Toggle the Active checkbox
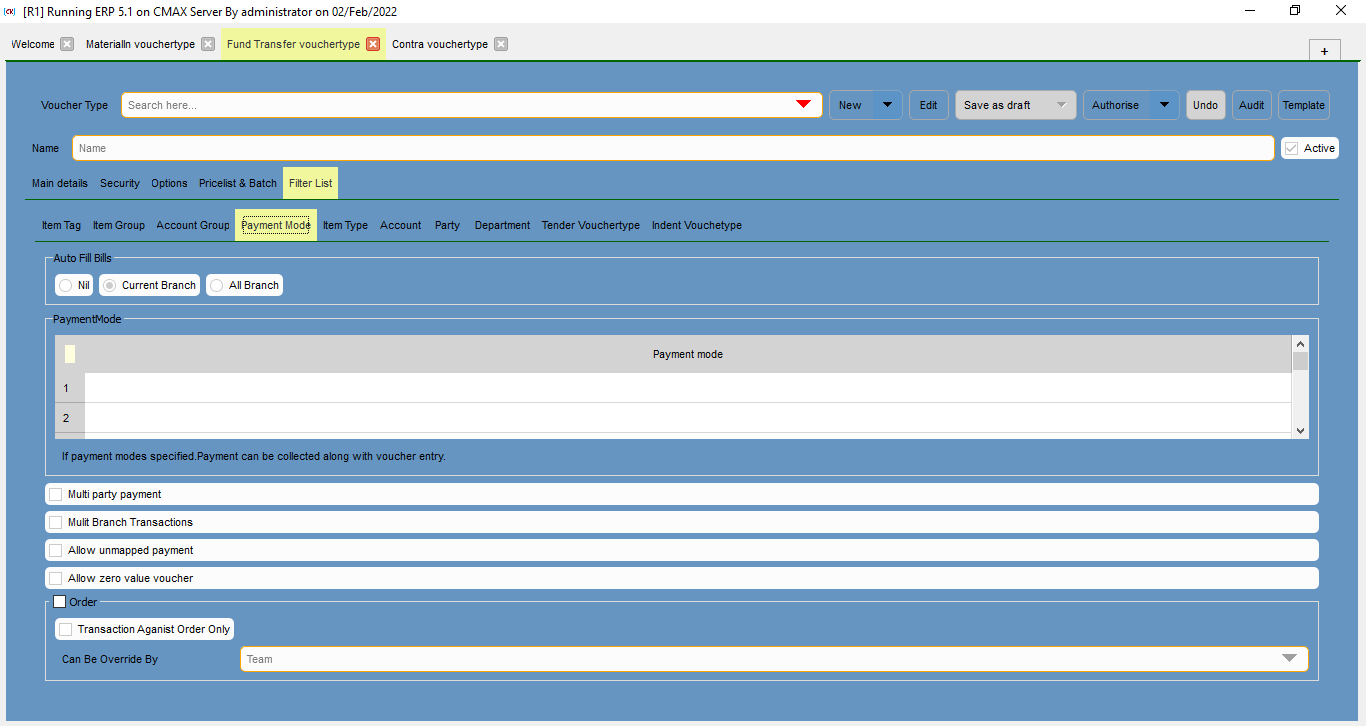This screenshot has width=1366, height=726. (x=1292, y=148)
